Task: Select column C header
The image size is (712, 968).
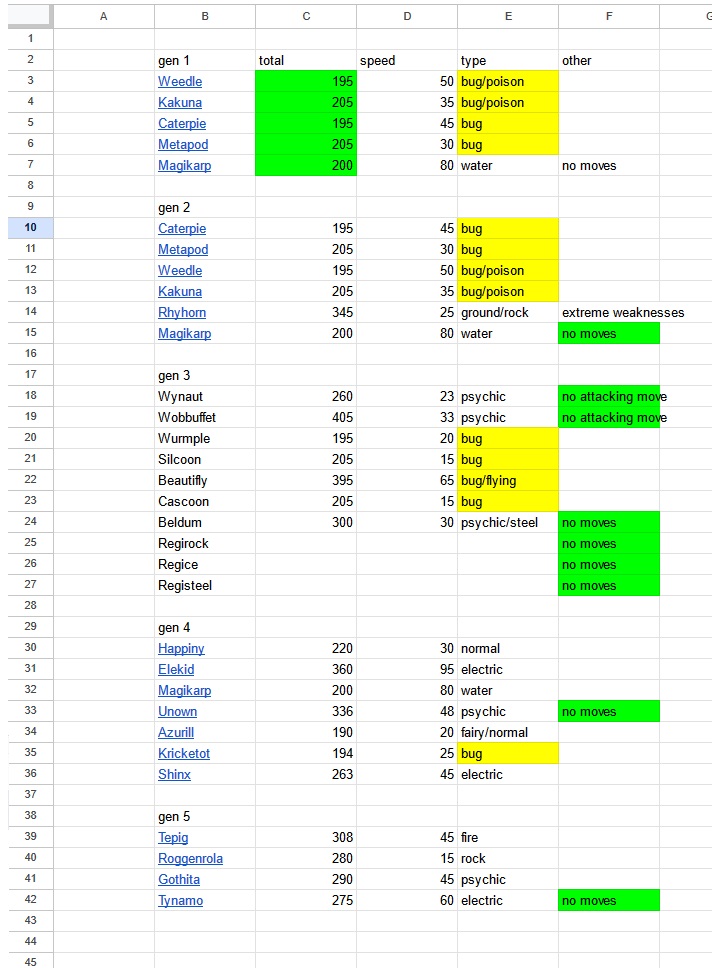Action: click(x=306, y=17)
